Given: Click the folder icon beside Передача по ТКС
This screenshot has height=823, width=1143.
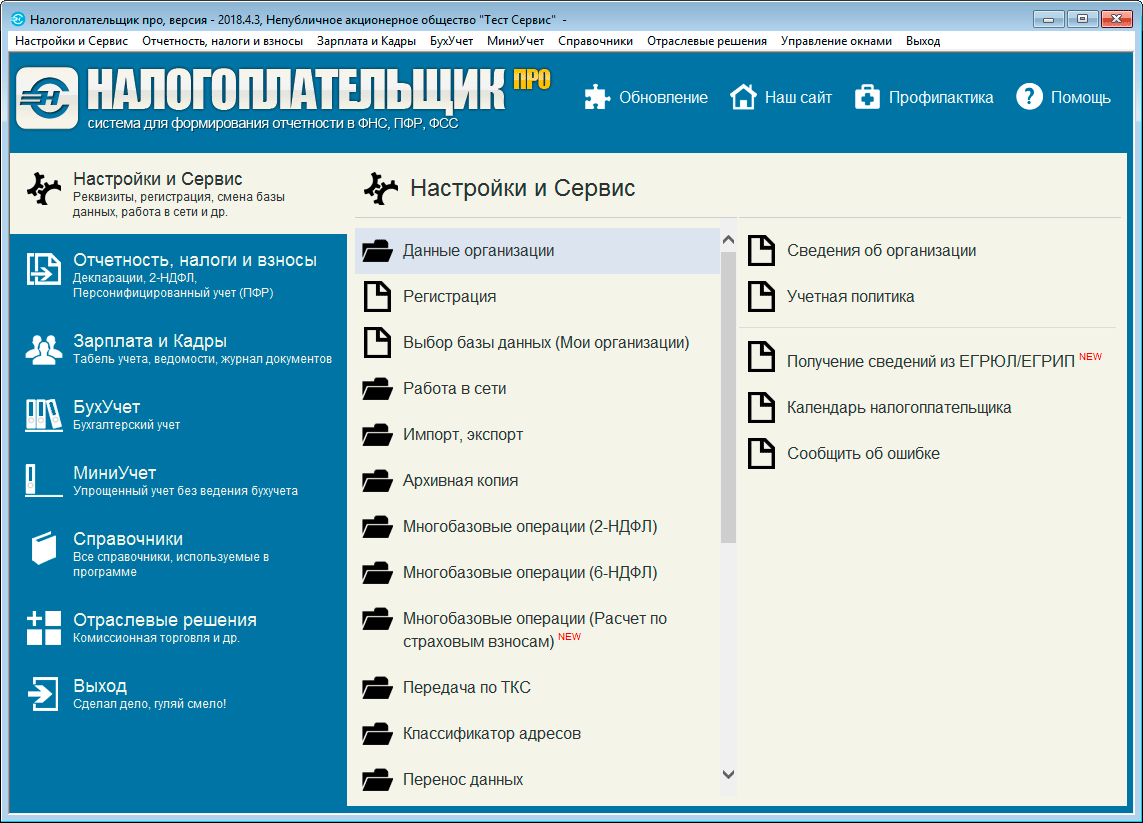Looking at the screenshot, I should tap(378, 687).
